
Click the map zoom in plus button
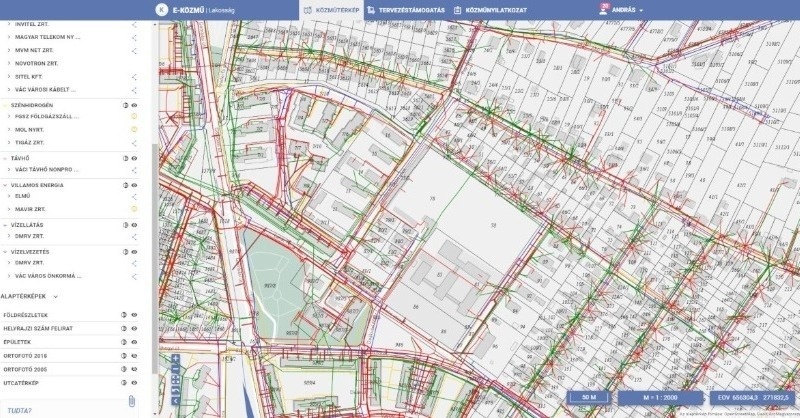click(175, 358)
